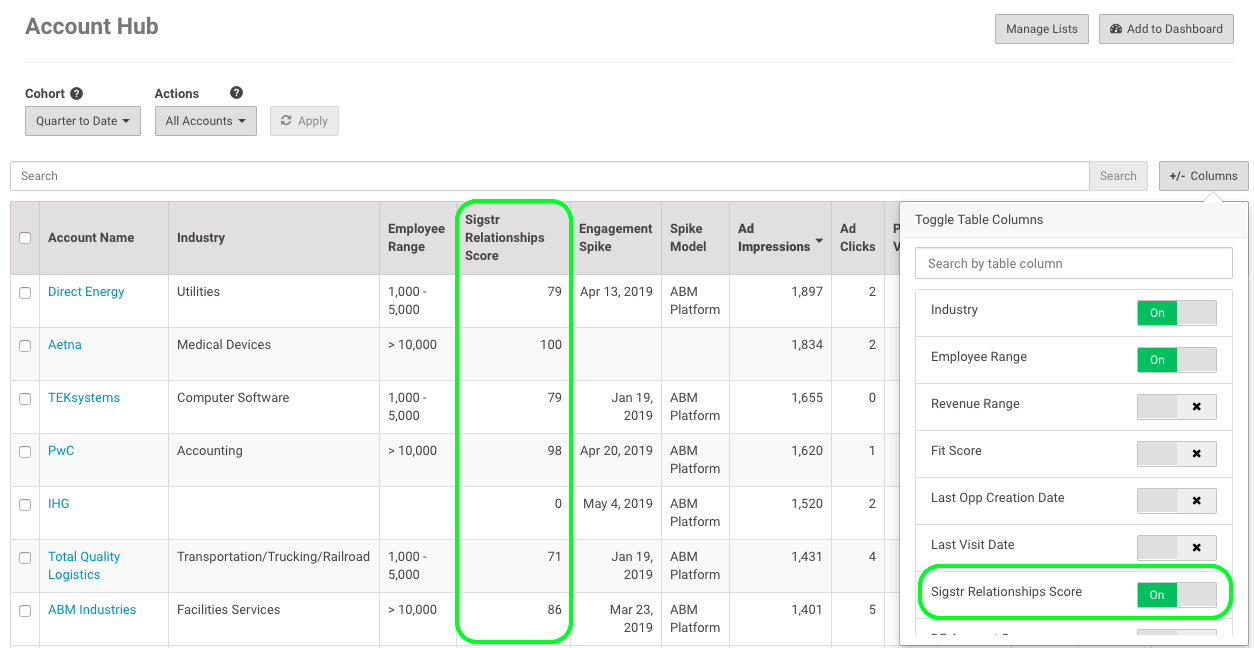Check the IHG row checkbox
Image resolution: width=1254 pixels, height=648 pixels.
pyautogui.click(x=25, y=504)
